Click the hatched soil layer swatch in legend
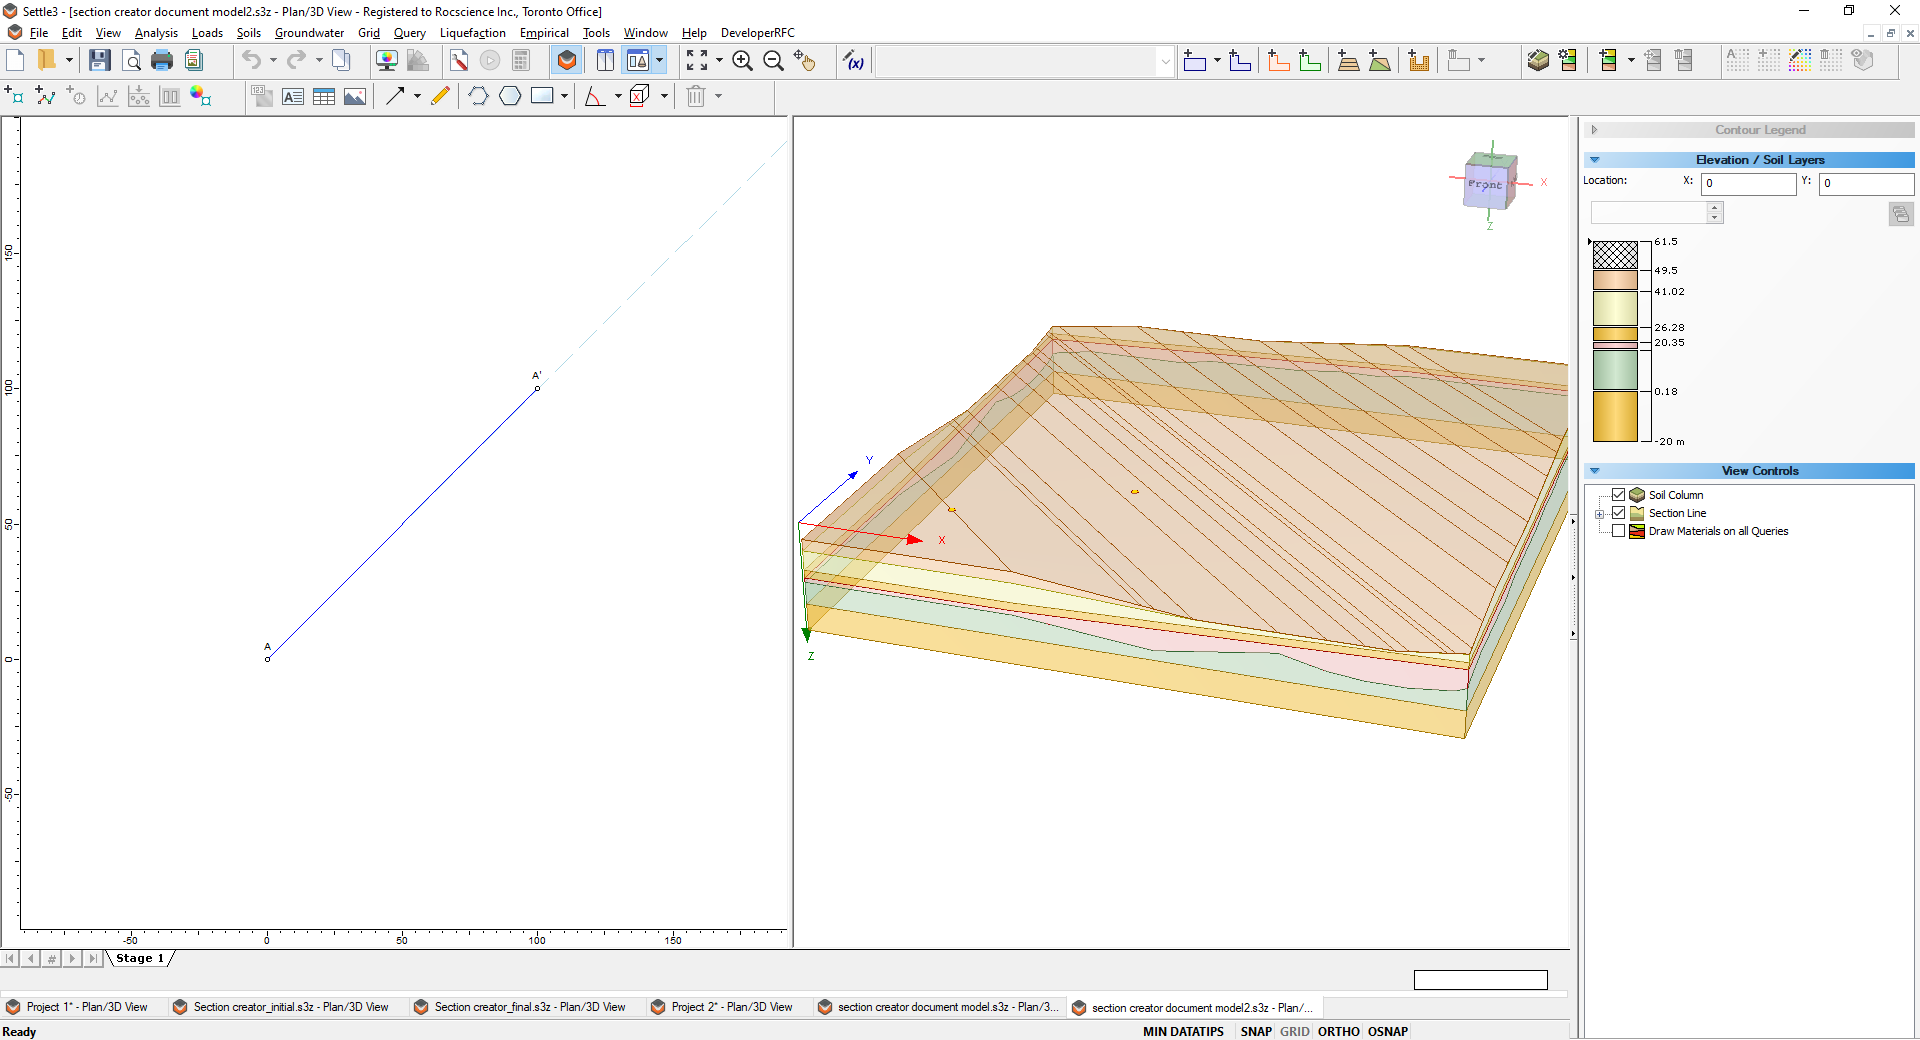This screenshot has width=1920, height=1040. pos(1617,253)
